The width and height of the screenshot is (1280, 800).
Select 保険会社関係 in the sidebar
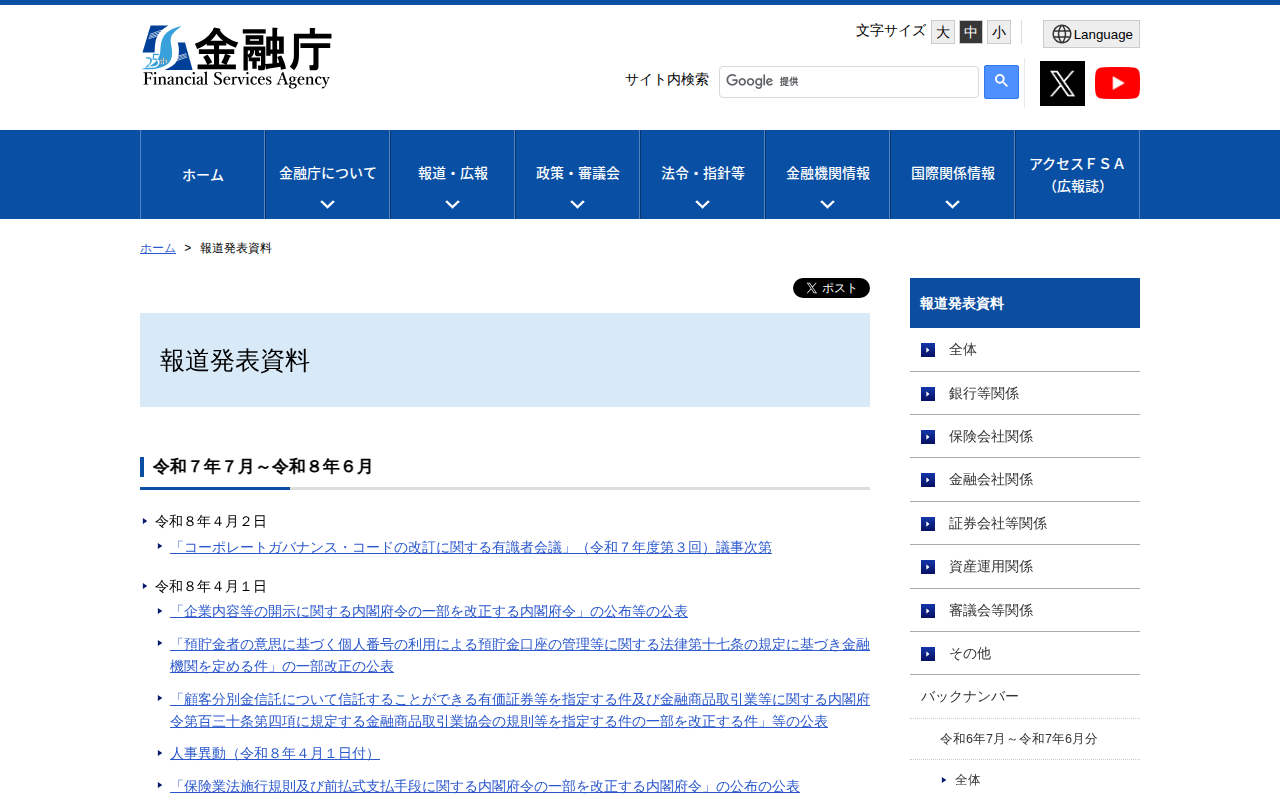tap(991, 437)
